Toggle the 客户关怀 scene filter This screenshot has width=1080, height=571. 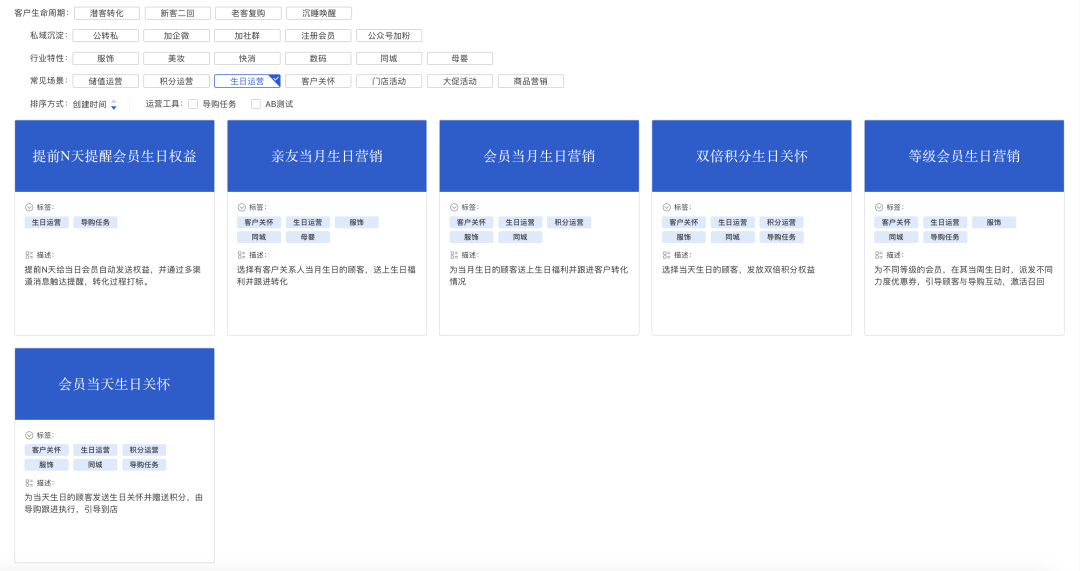pyautogui.click(x=318, y=81)
